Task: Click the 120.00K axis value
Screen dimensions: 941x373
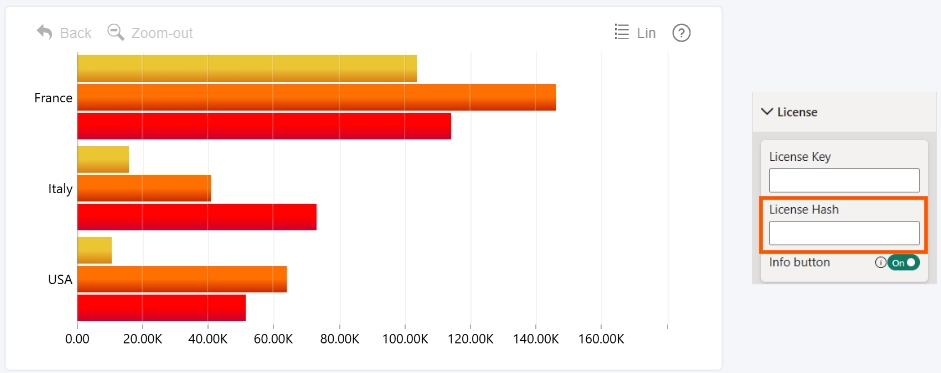Action: click(470, 339)
